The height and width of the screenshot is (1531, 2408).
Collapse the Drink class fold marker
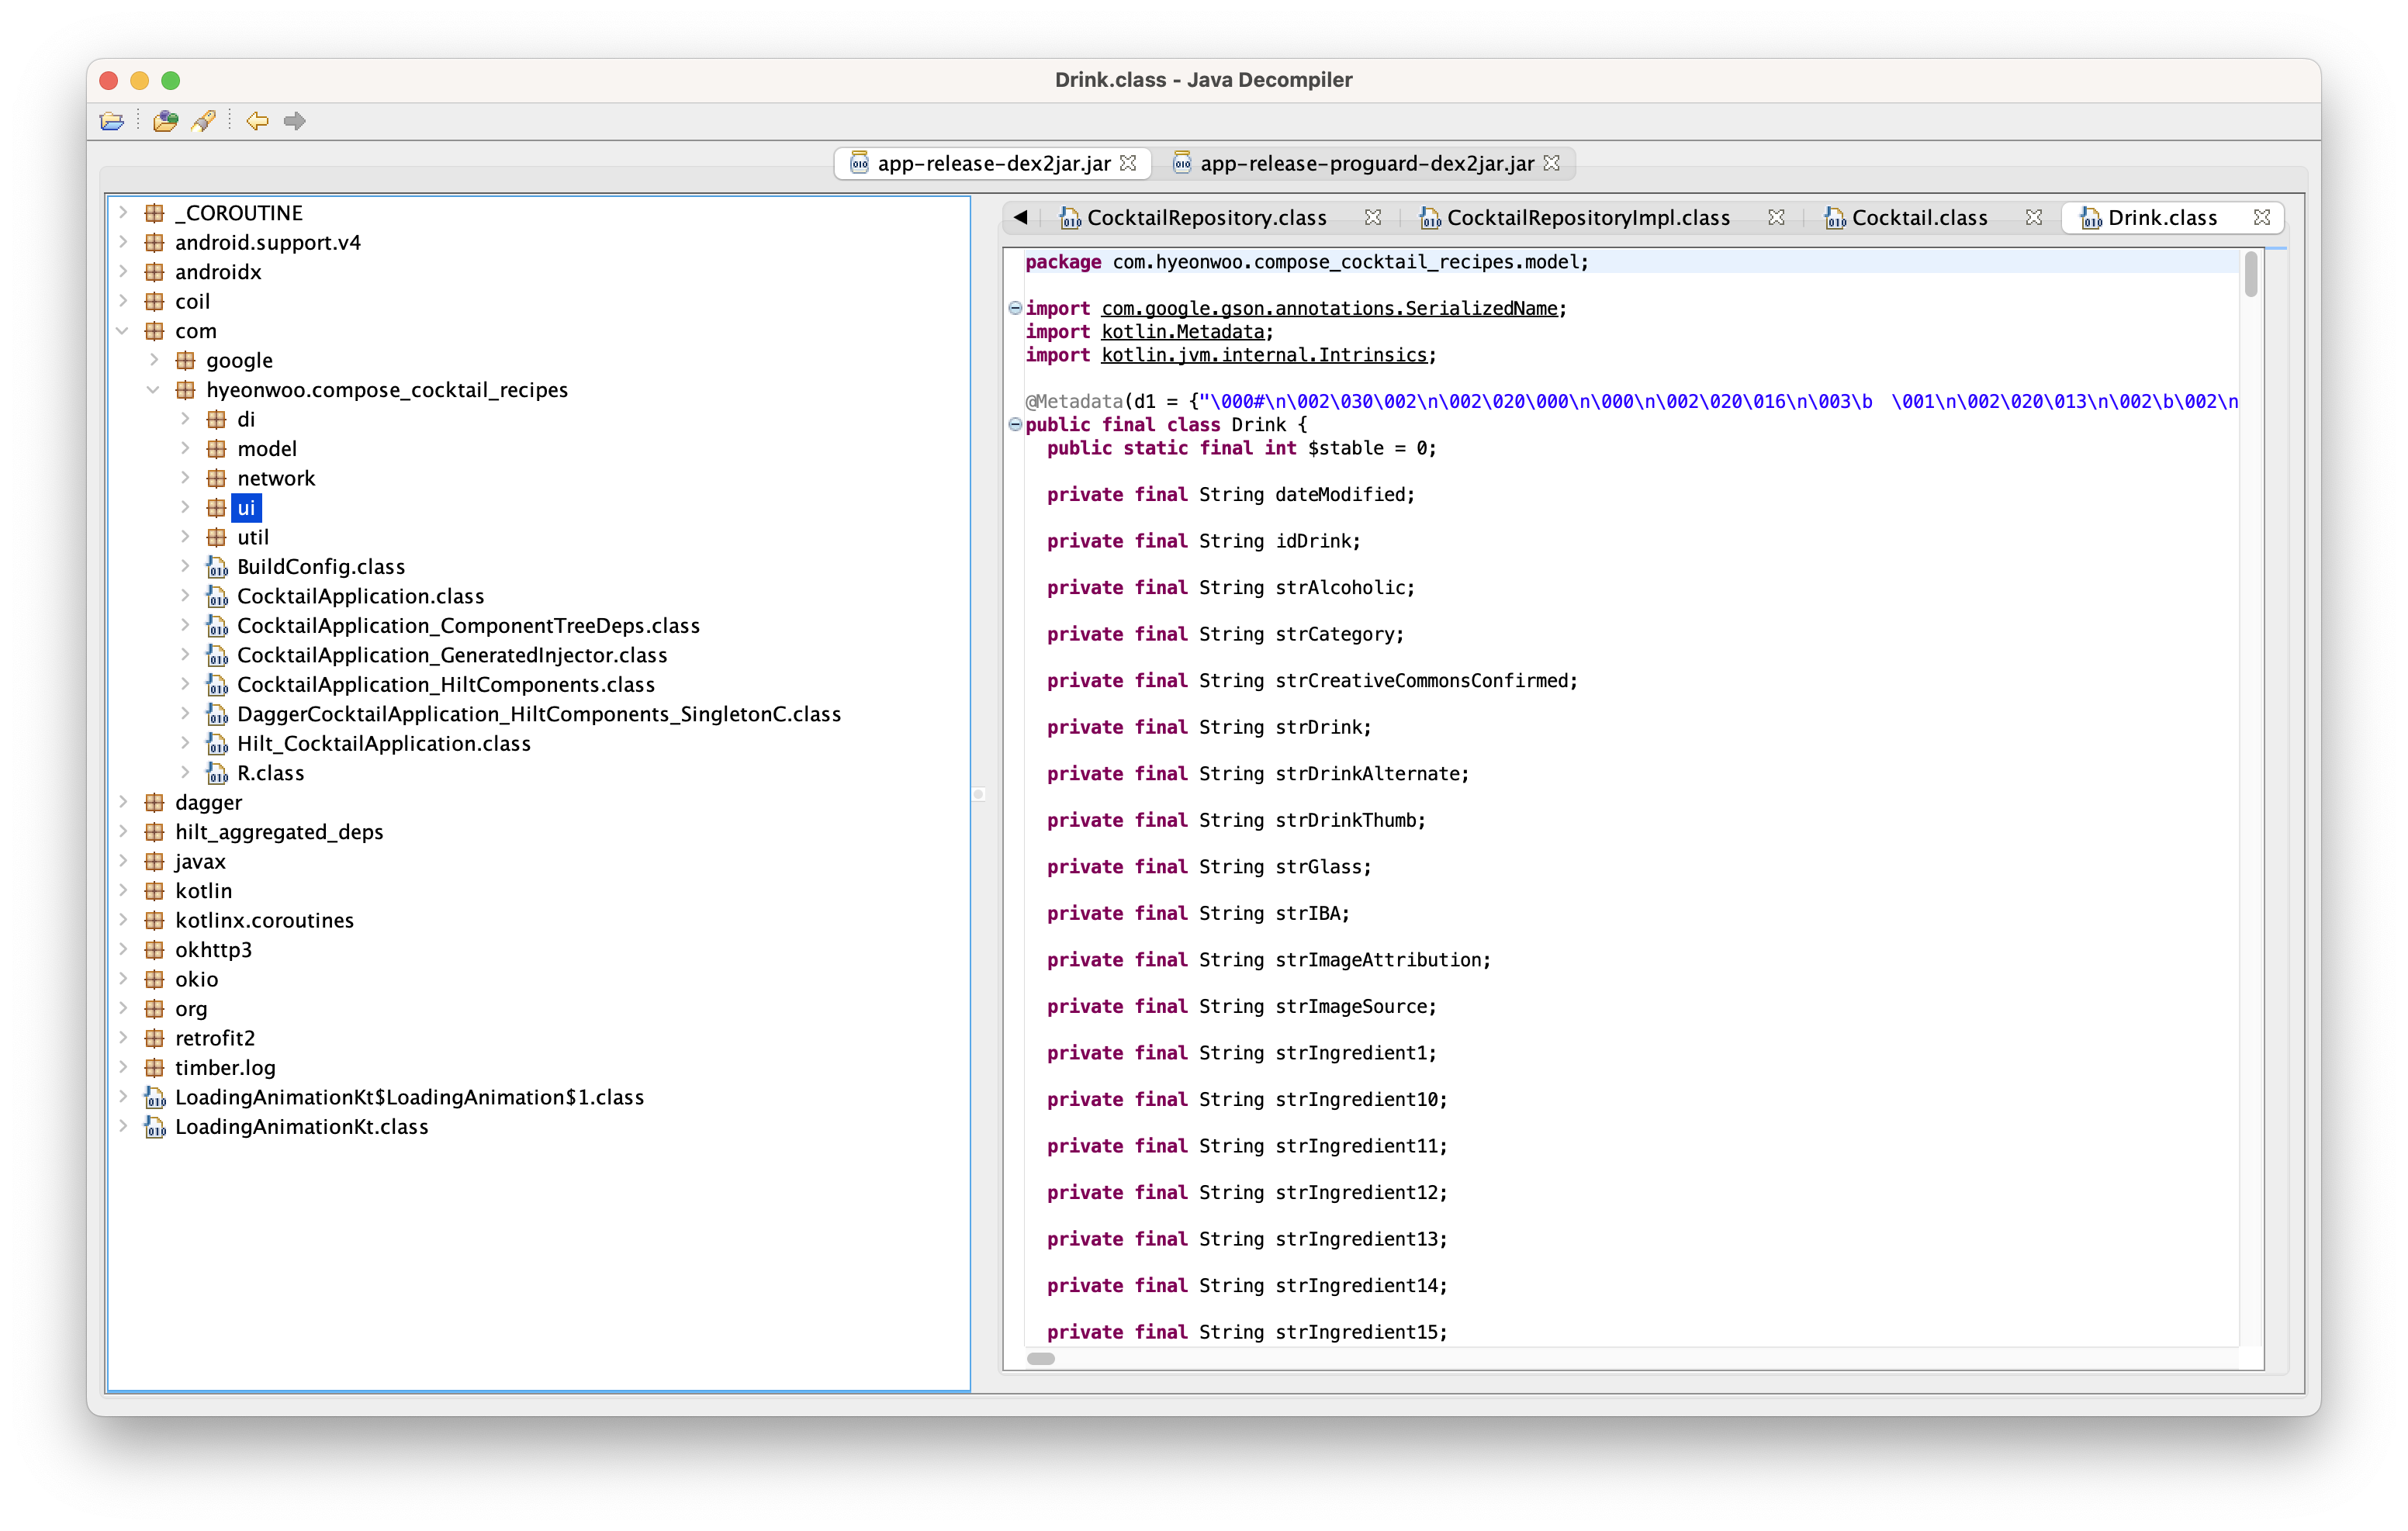[x=1015, y=424]
